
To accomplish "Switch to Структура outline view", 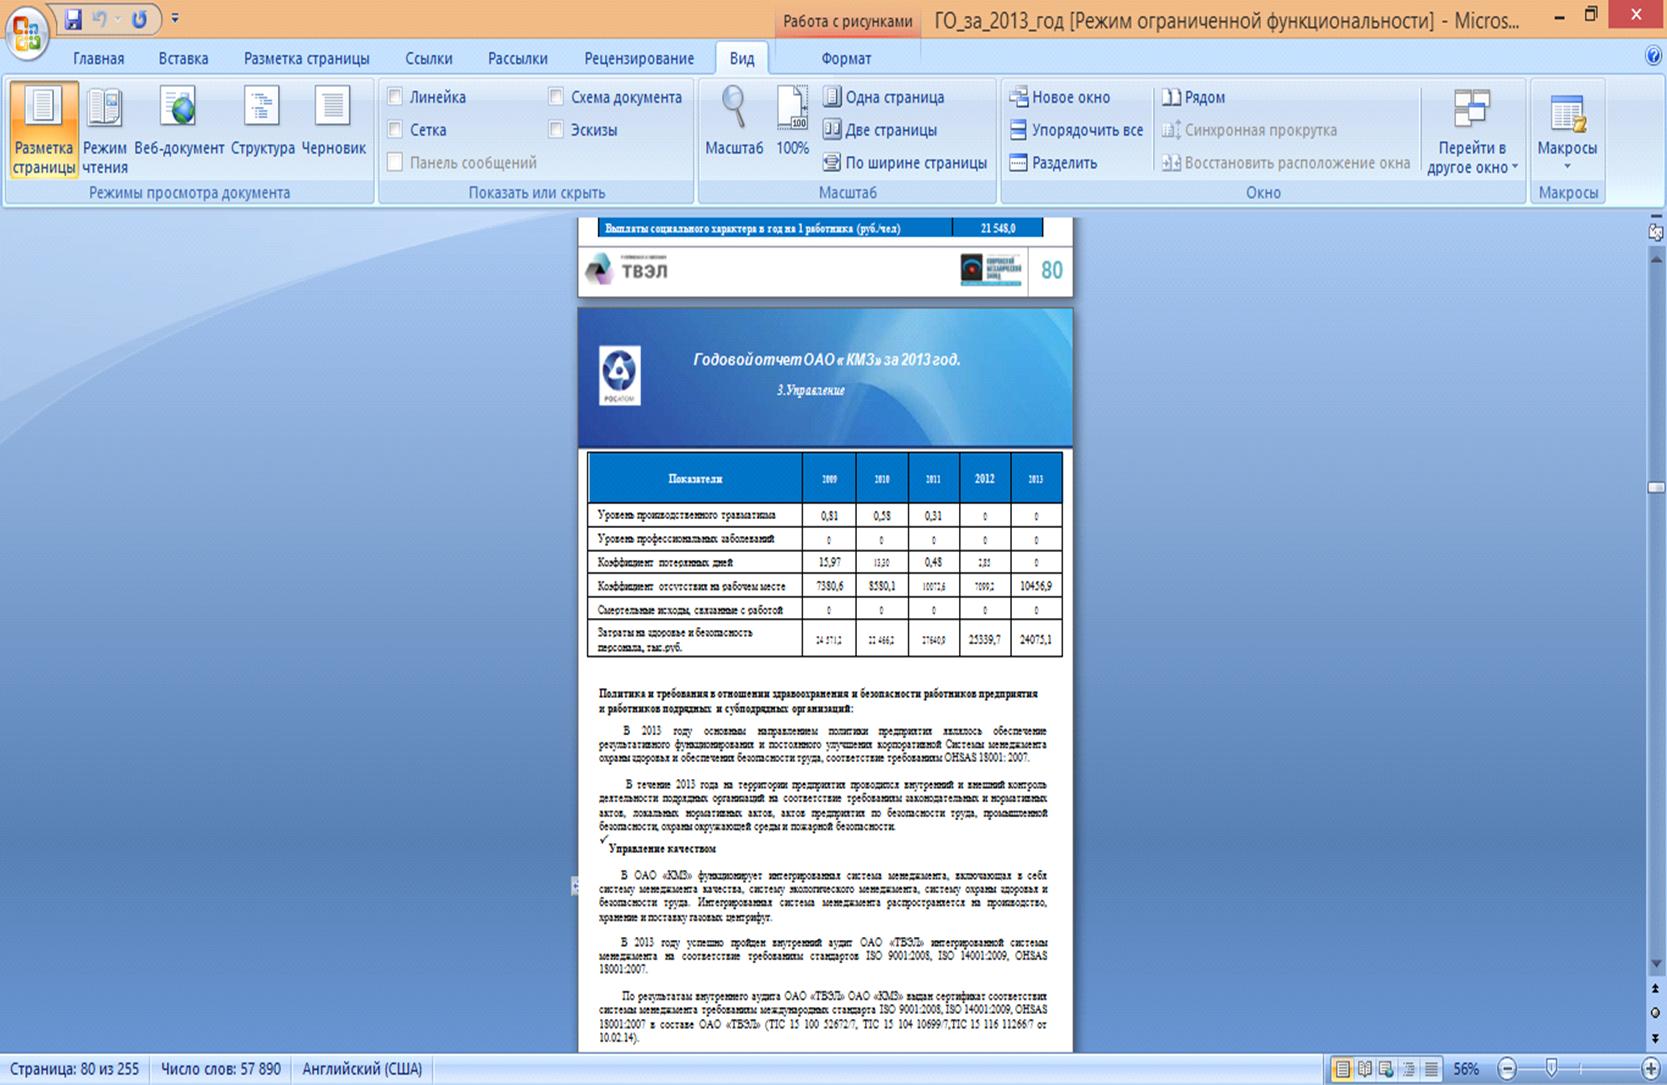I will [263, 122].
